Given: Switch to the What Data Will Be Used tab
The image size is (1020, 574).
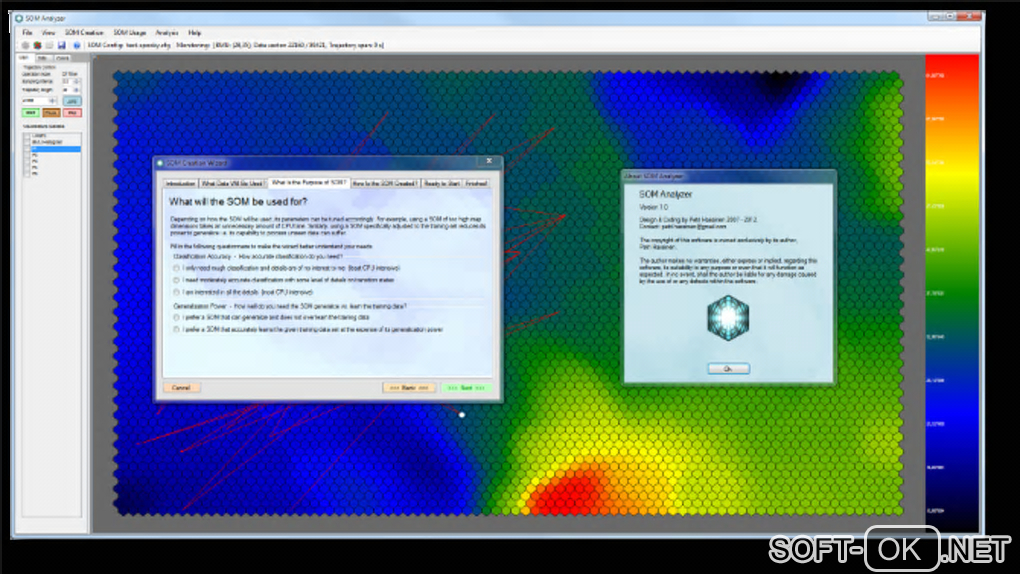Looking at the screenshot, I should tap(233, 184).
